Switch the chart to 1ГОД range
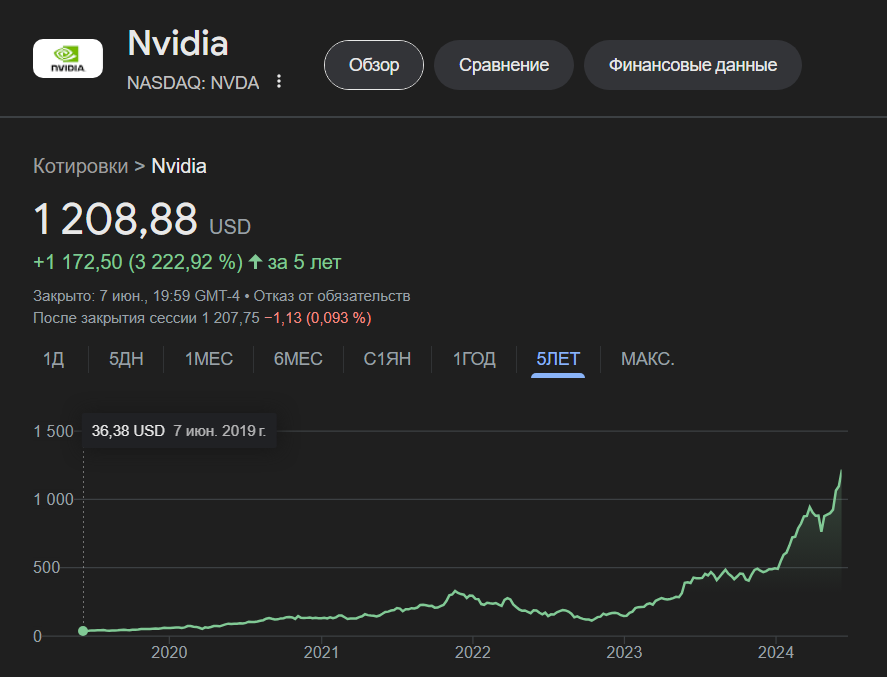The height and width of the screenshot is (677, 887). click(474, 359)
